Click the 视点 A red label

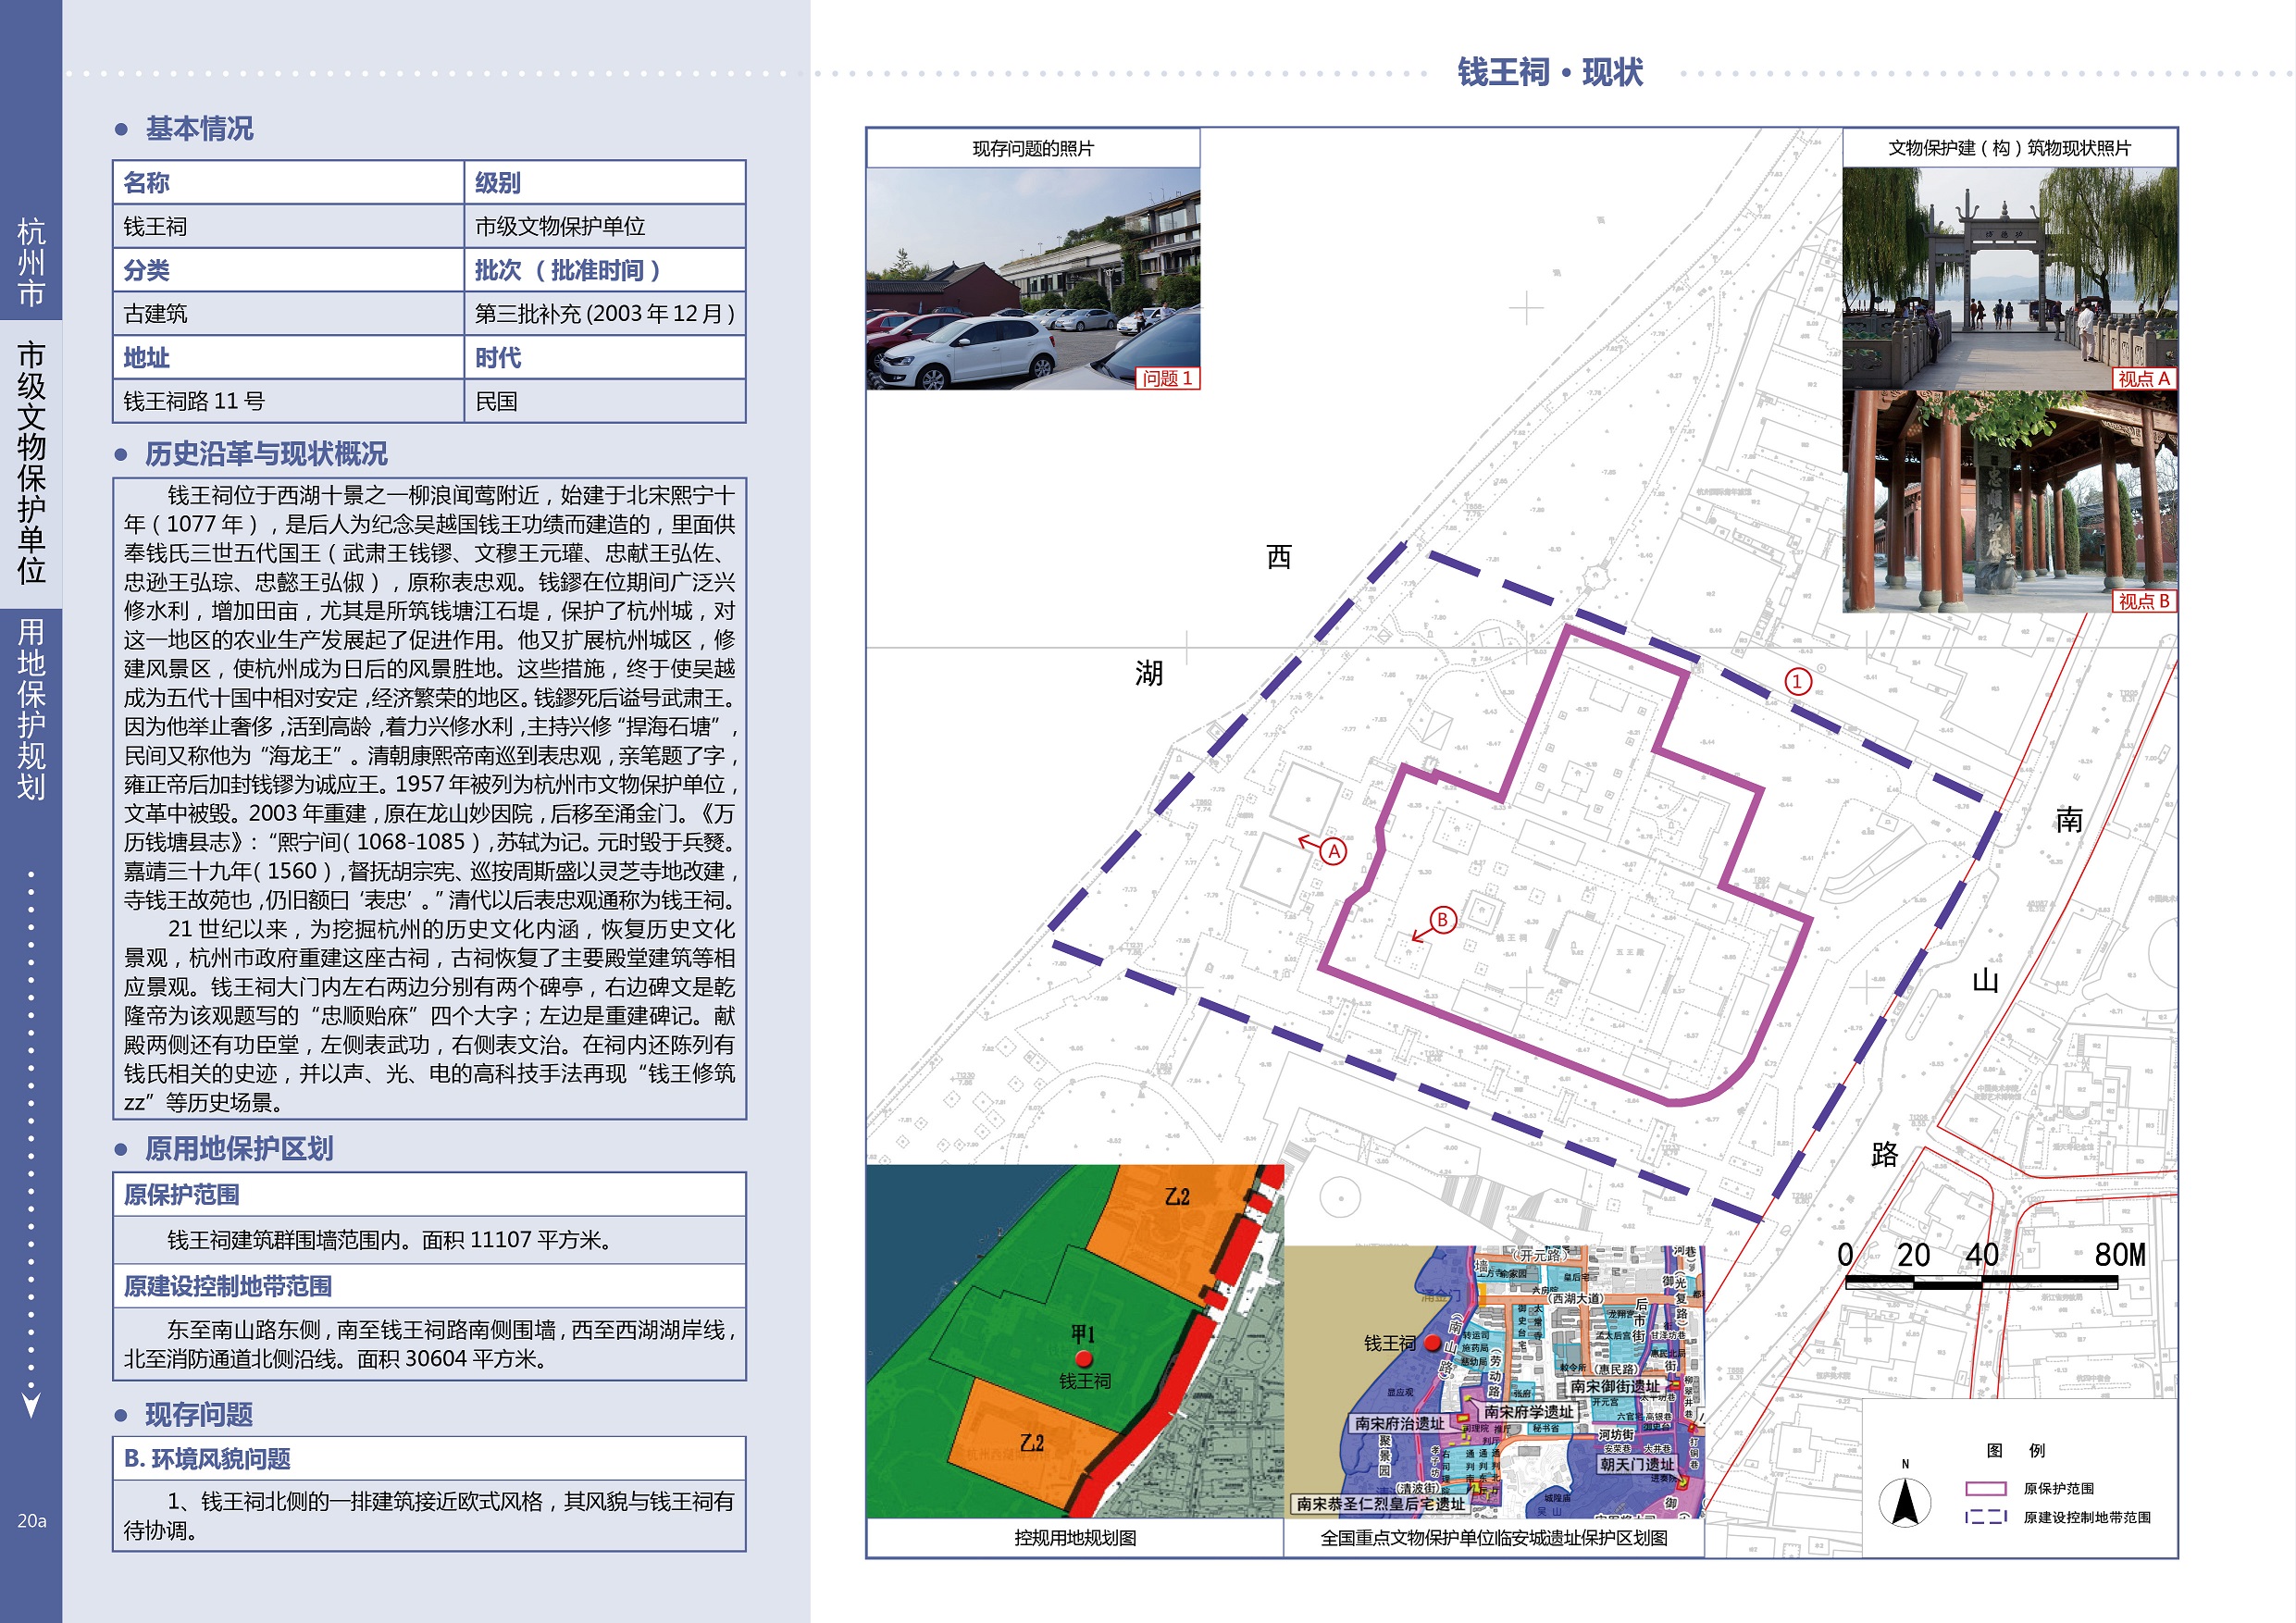pyautogui.click(x=2143, y=379)
